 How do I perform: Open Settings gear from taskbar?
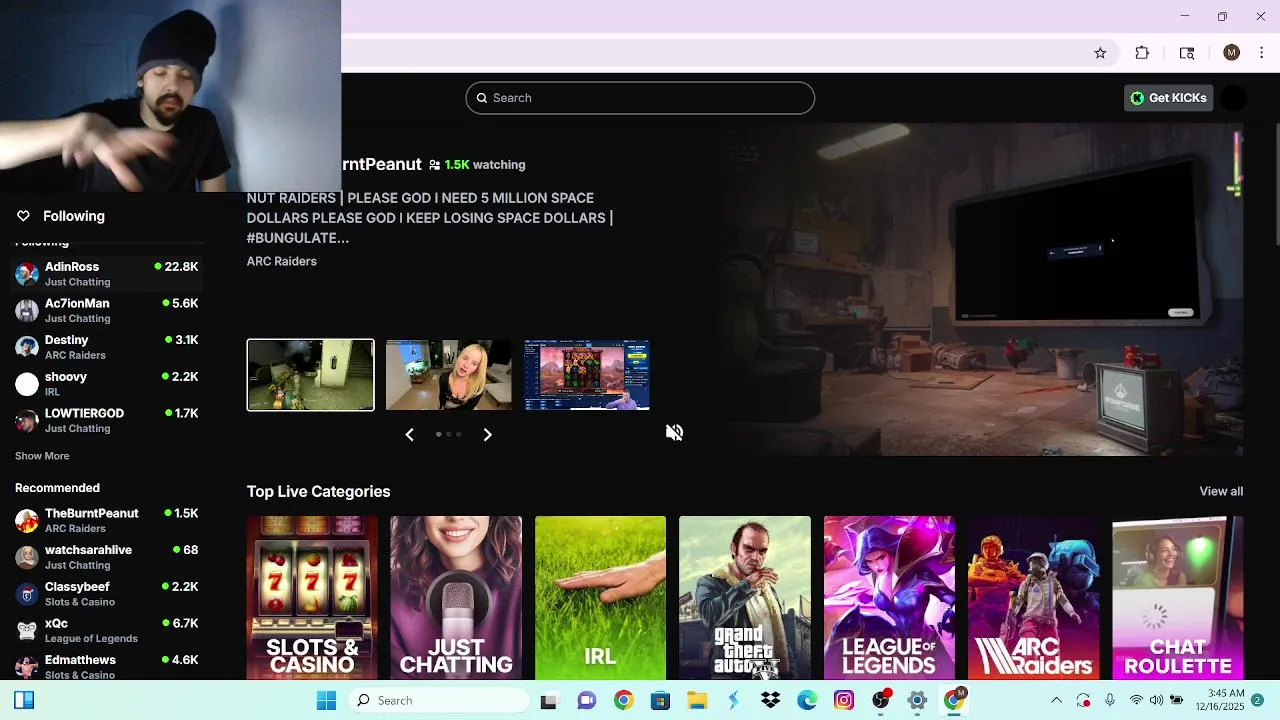point(917,700)
